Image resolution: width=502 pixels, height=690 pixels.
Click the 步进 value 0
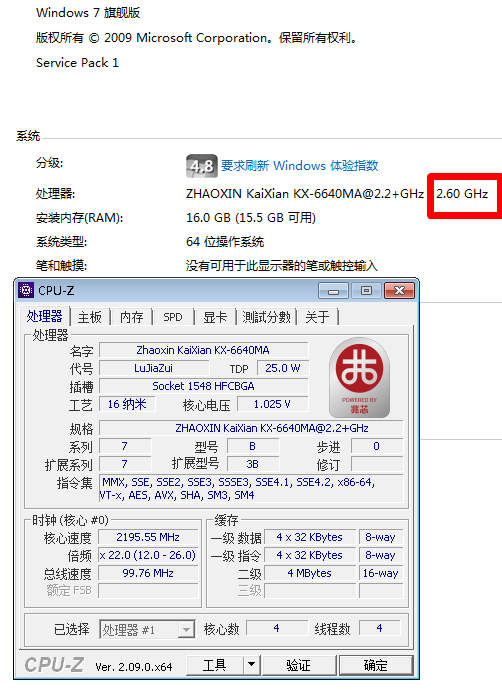pos(377,446)
